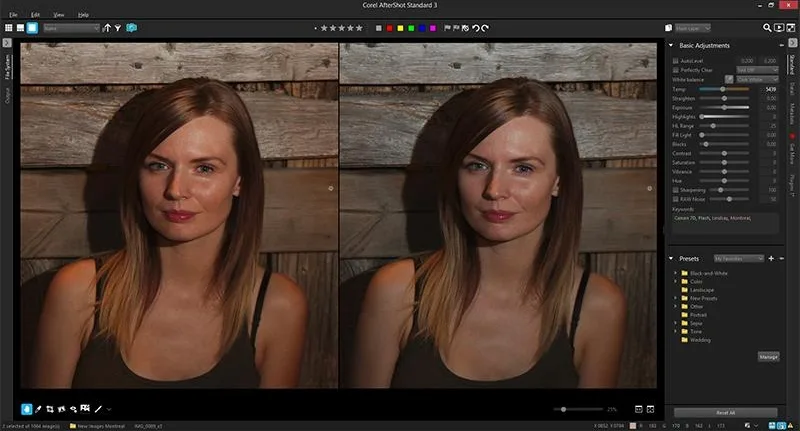Toggle sort direction arrow

[107, 28]
